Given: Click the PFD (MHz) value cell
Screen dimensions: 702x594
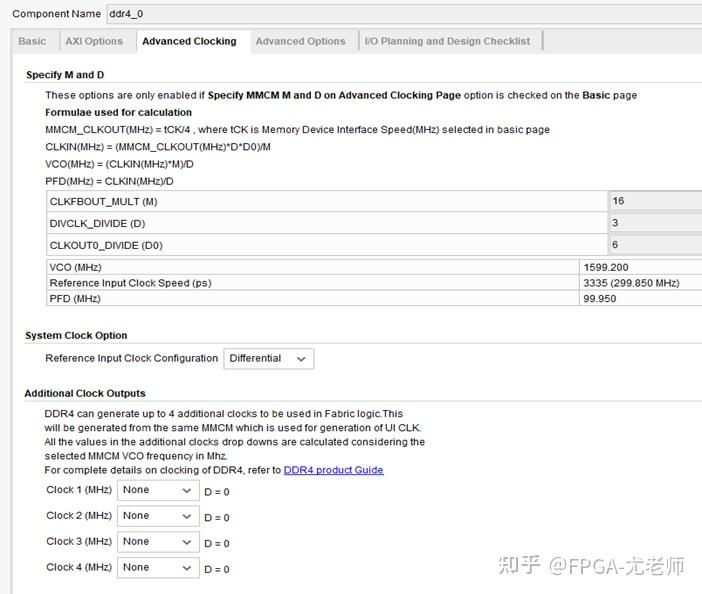Looking at the screenshot, I should (x=640, y=298).
